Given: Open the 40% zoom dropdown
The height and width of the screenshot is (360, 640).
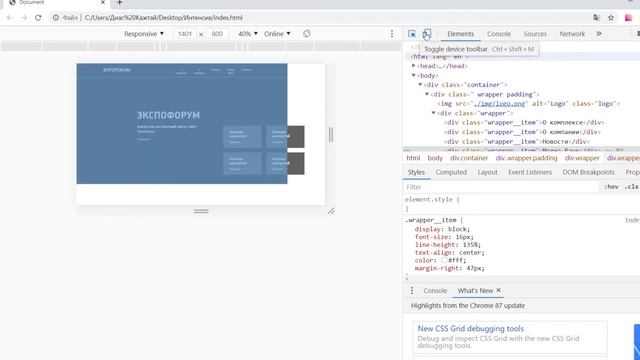Looking at the screenshot, I should tap(248, 34).
